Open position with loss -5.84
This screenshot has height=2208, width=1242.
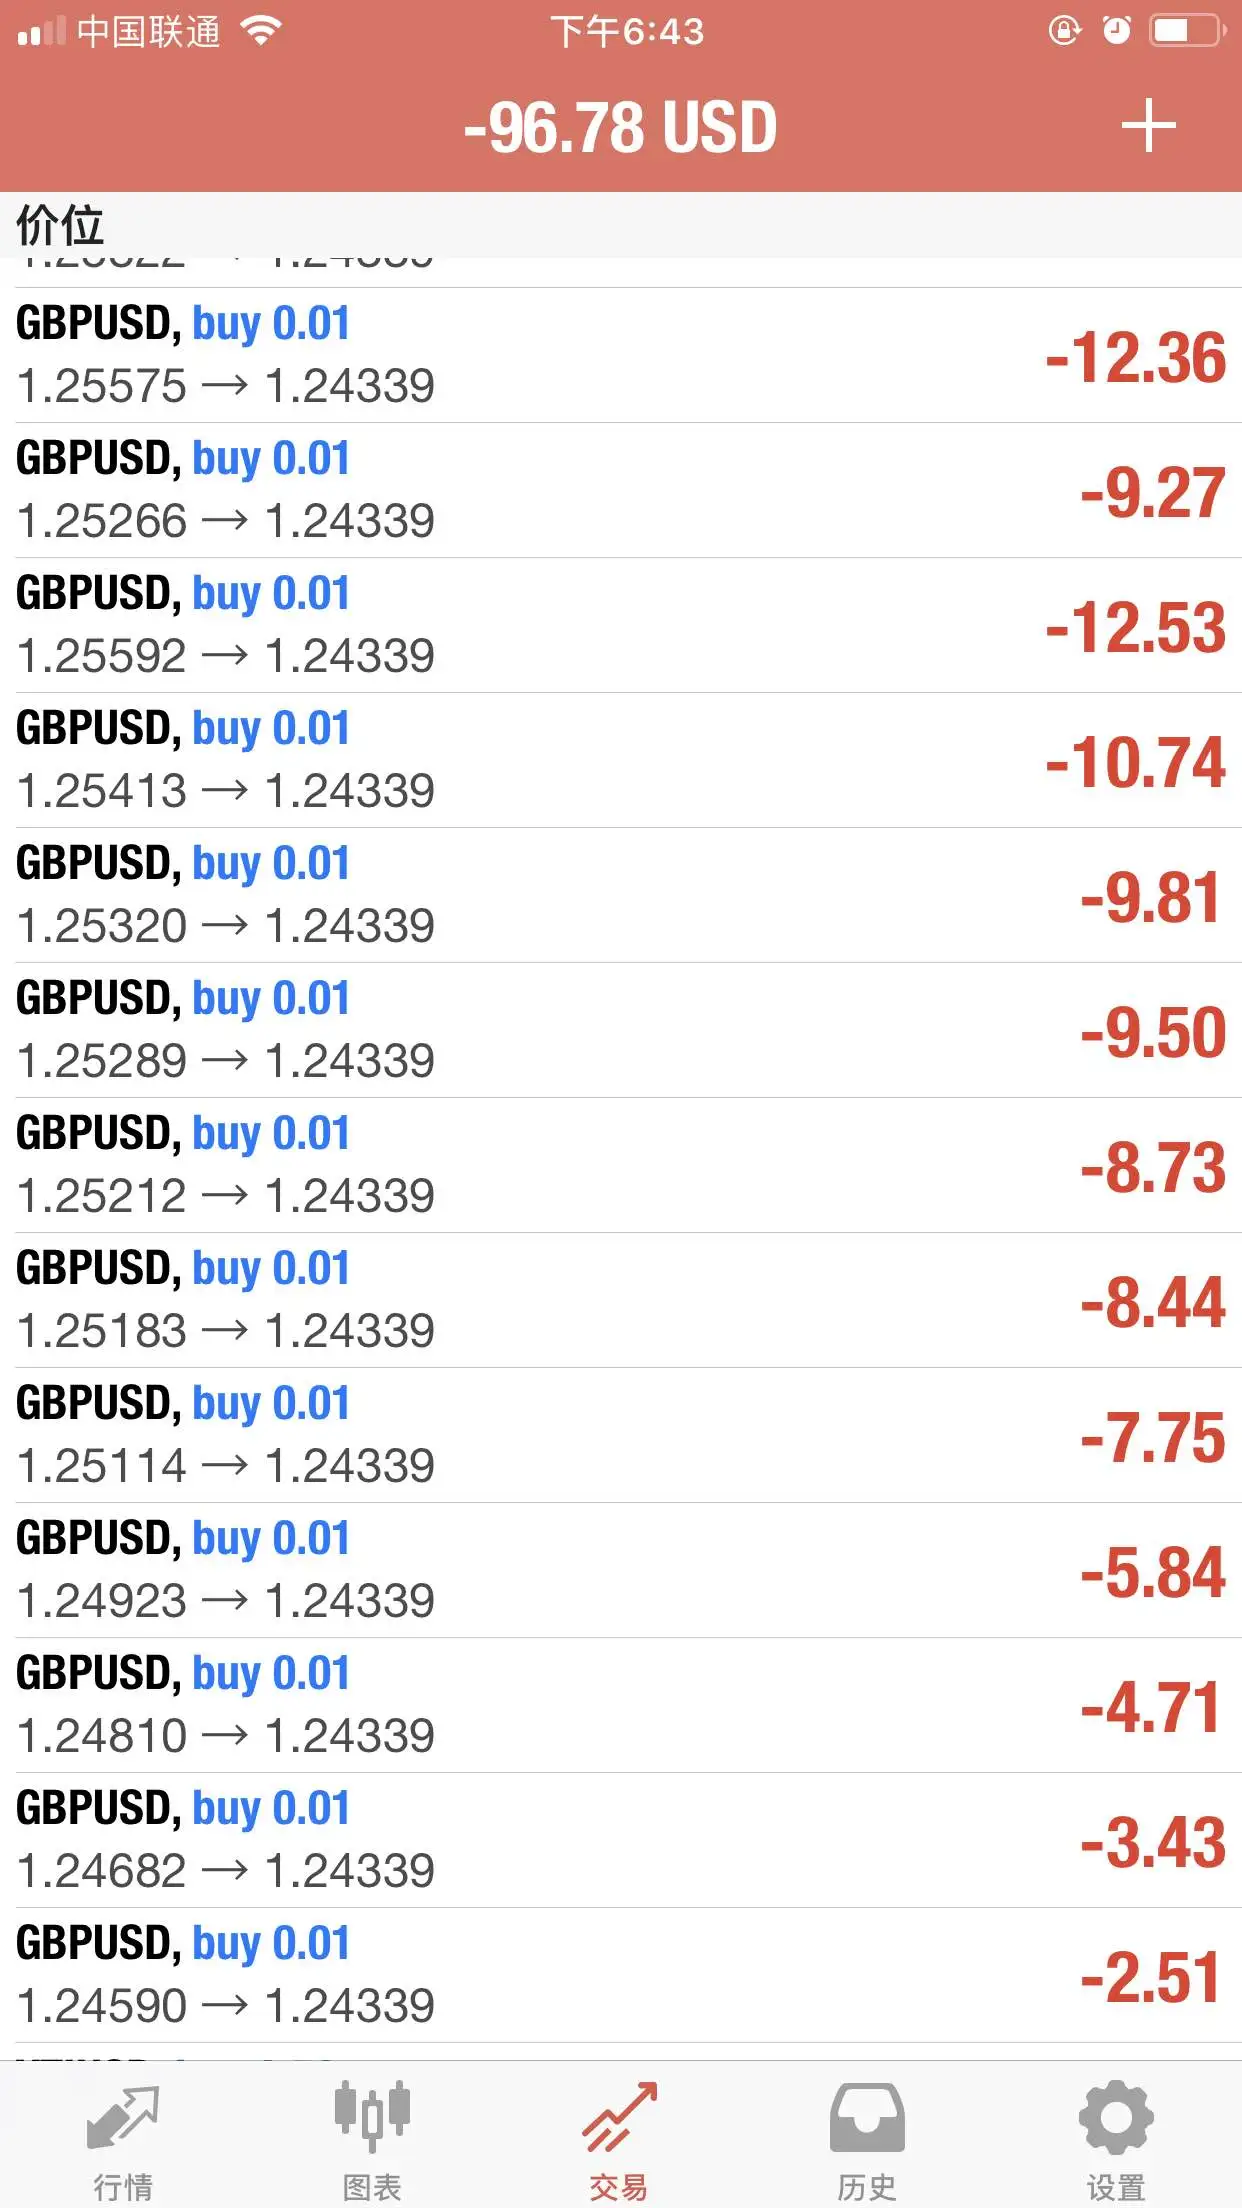click(x=621, y=1571)
